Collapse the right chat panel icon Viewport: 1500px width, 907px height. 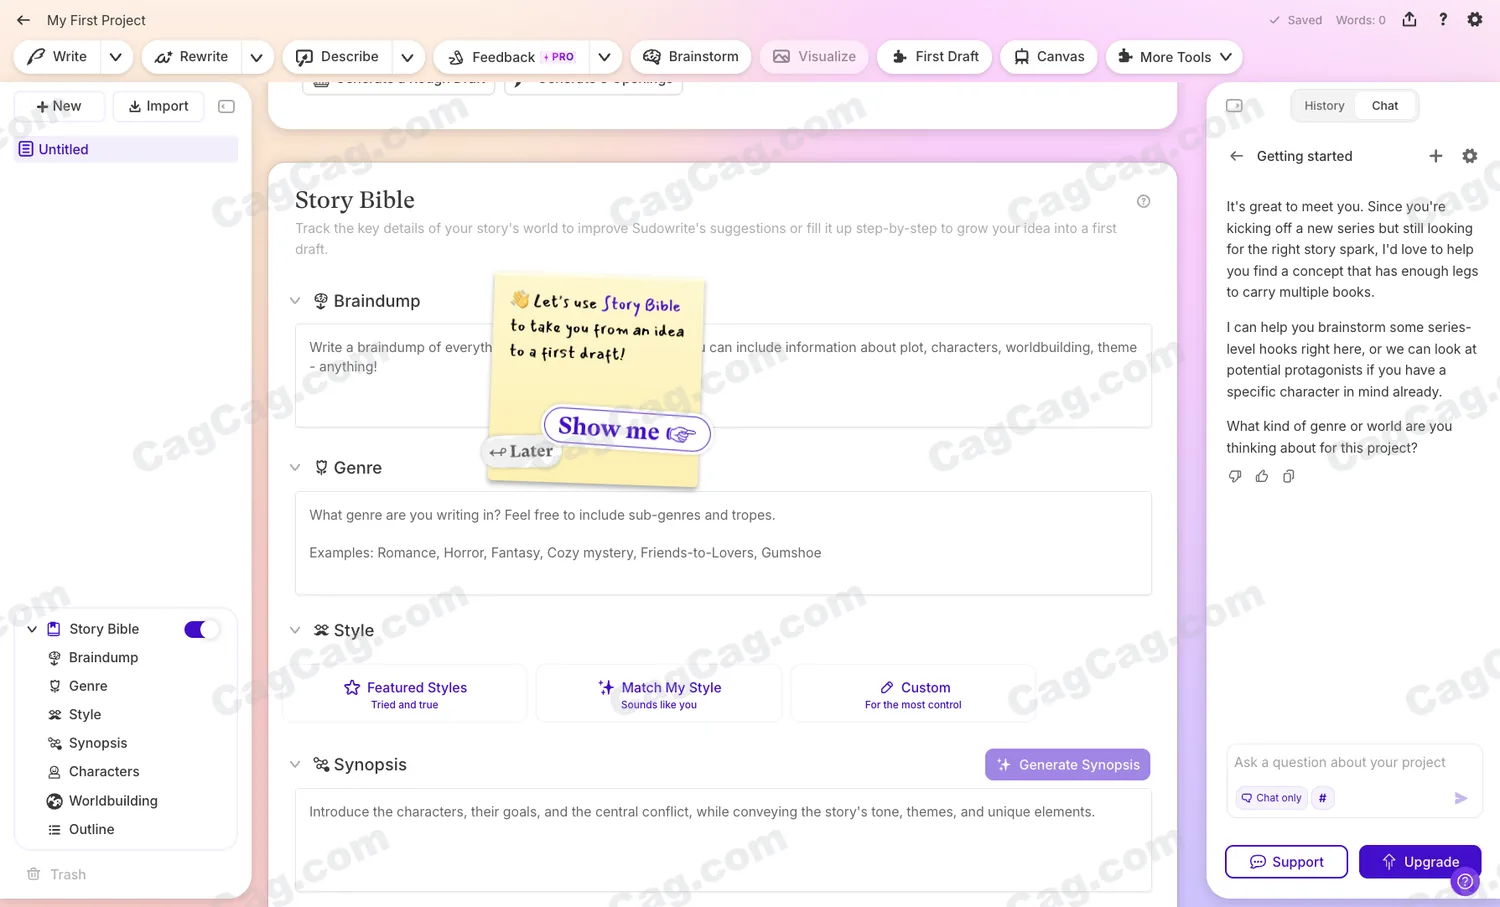click(x=1235, y=106)
